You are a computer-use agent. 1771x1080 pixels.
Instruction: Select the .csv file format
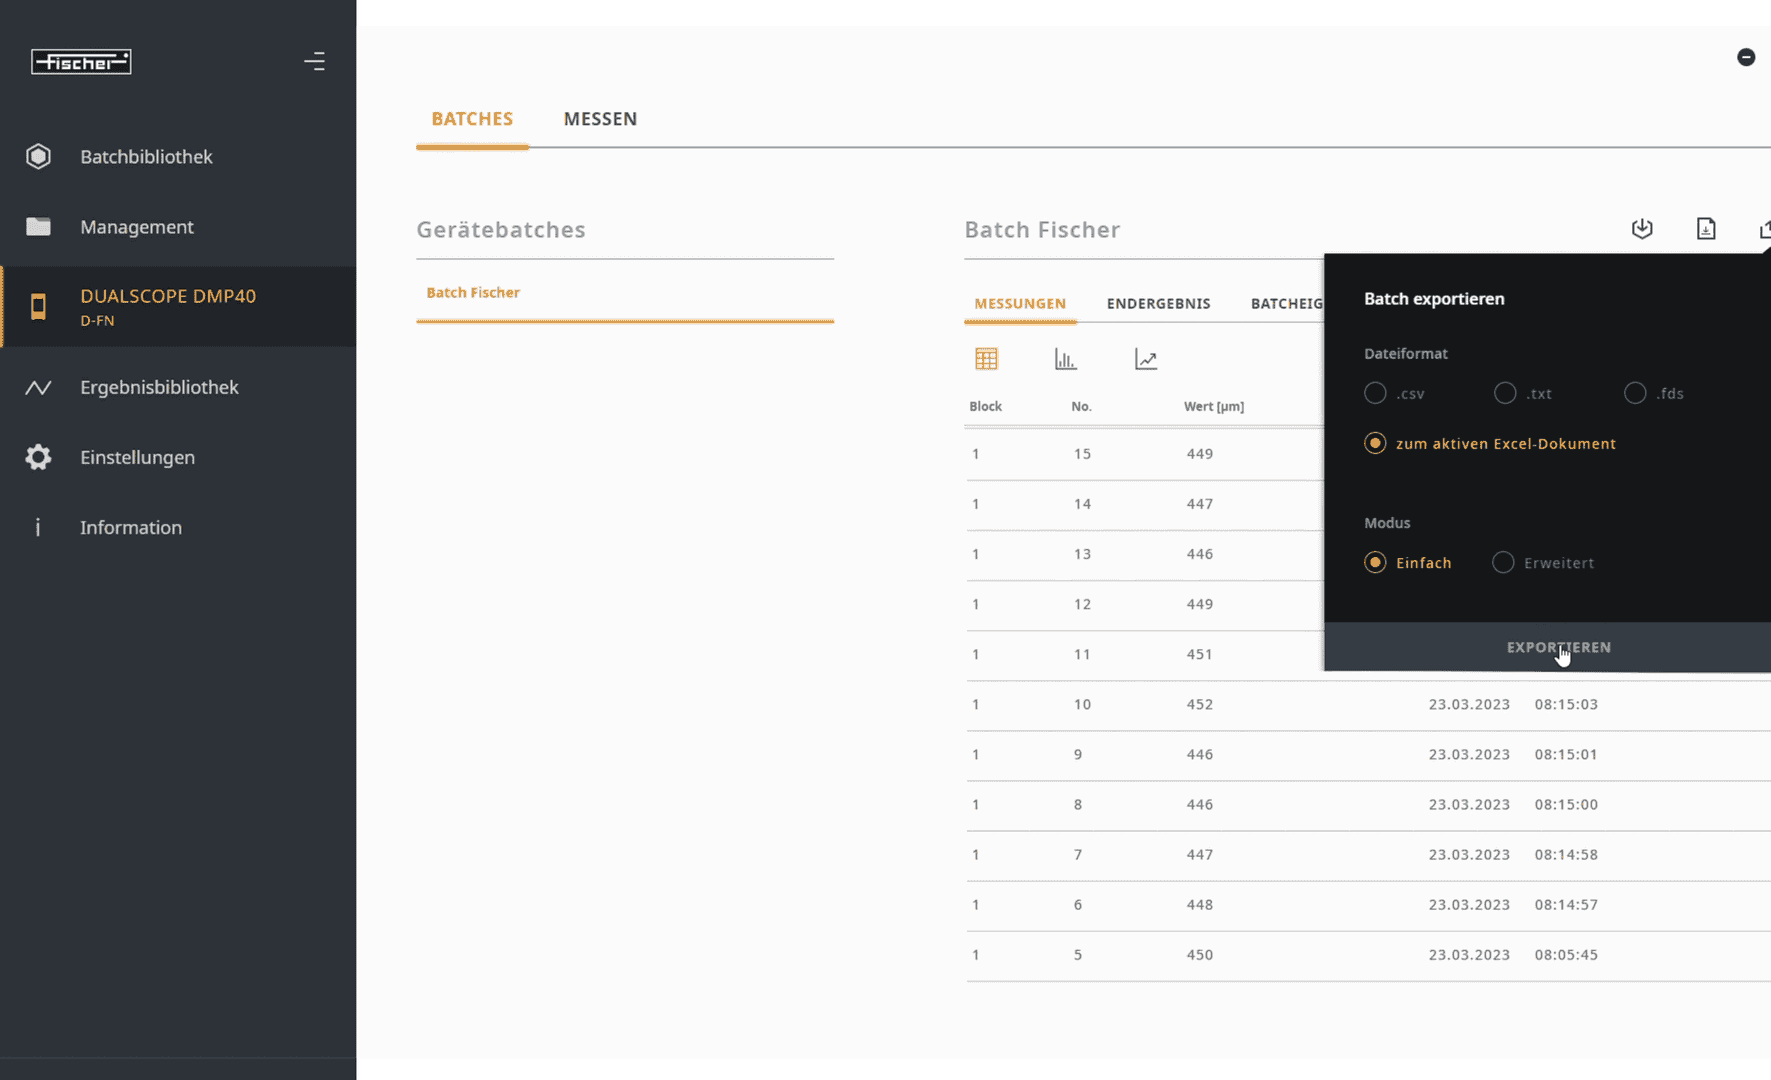(1375, 393)
